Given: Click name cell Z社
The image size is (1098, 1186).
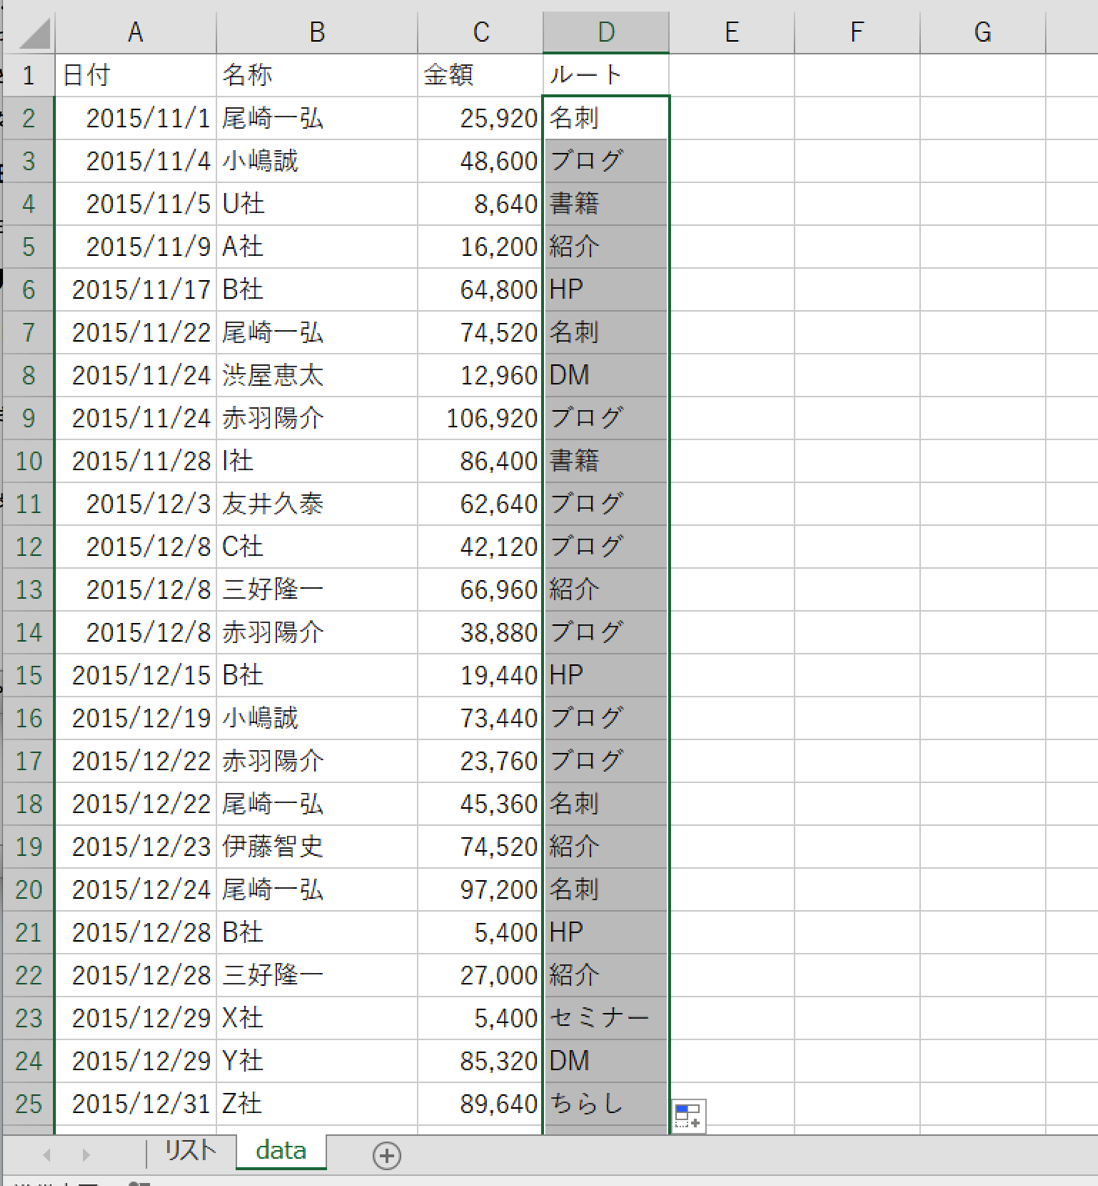Looking at the screenshot, I should pyautogui.click(x=317, y=1104).
